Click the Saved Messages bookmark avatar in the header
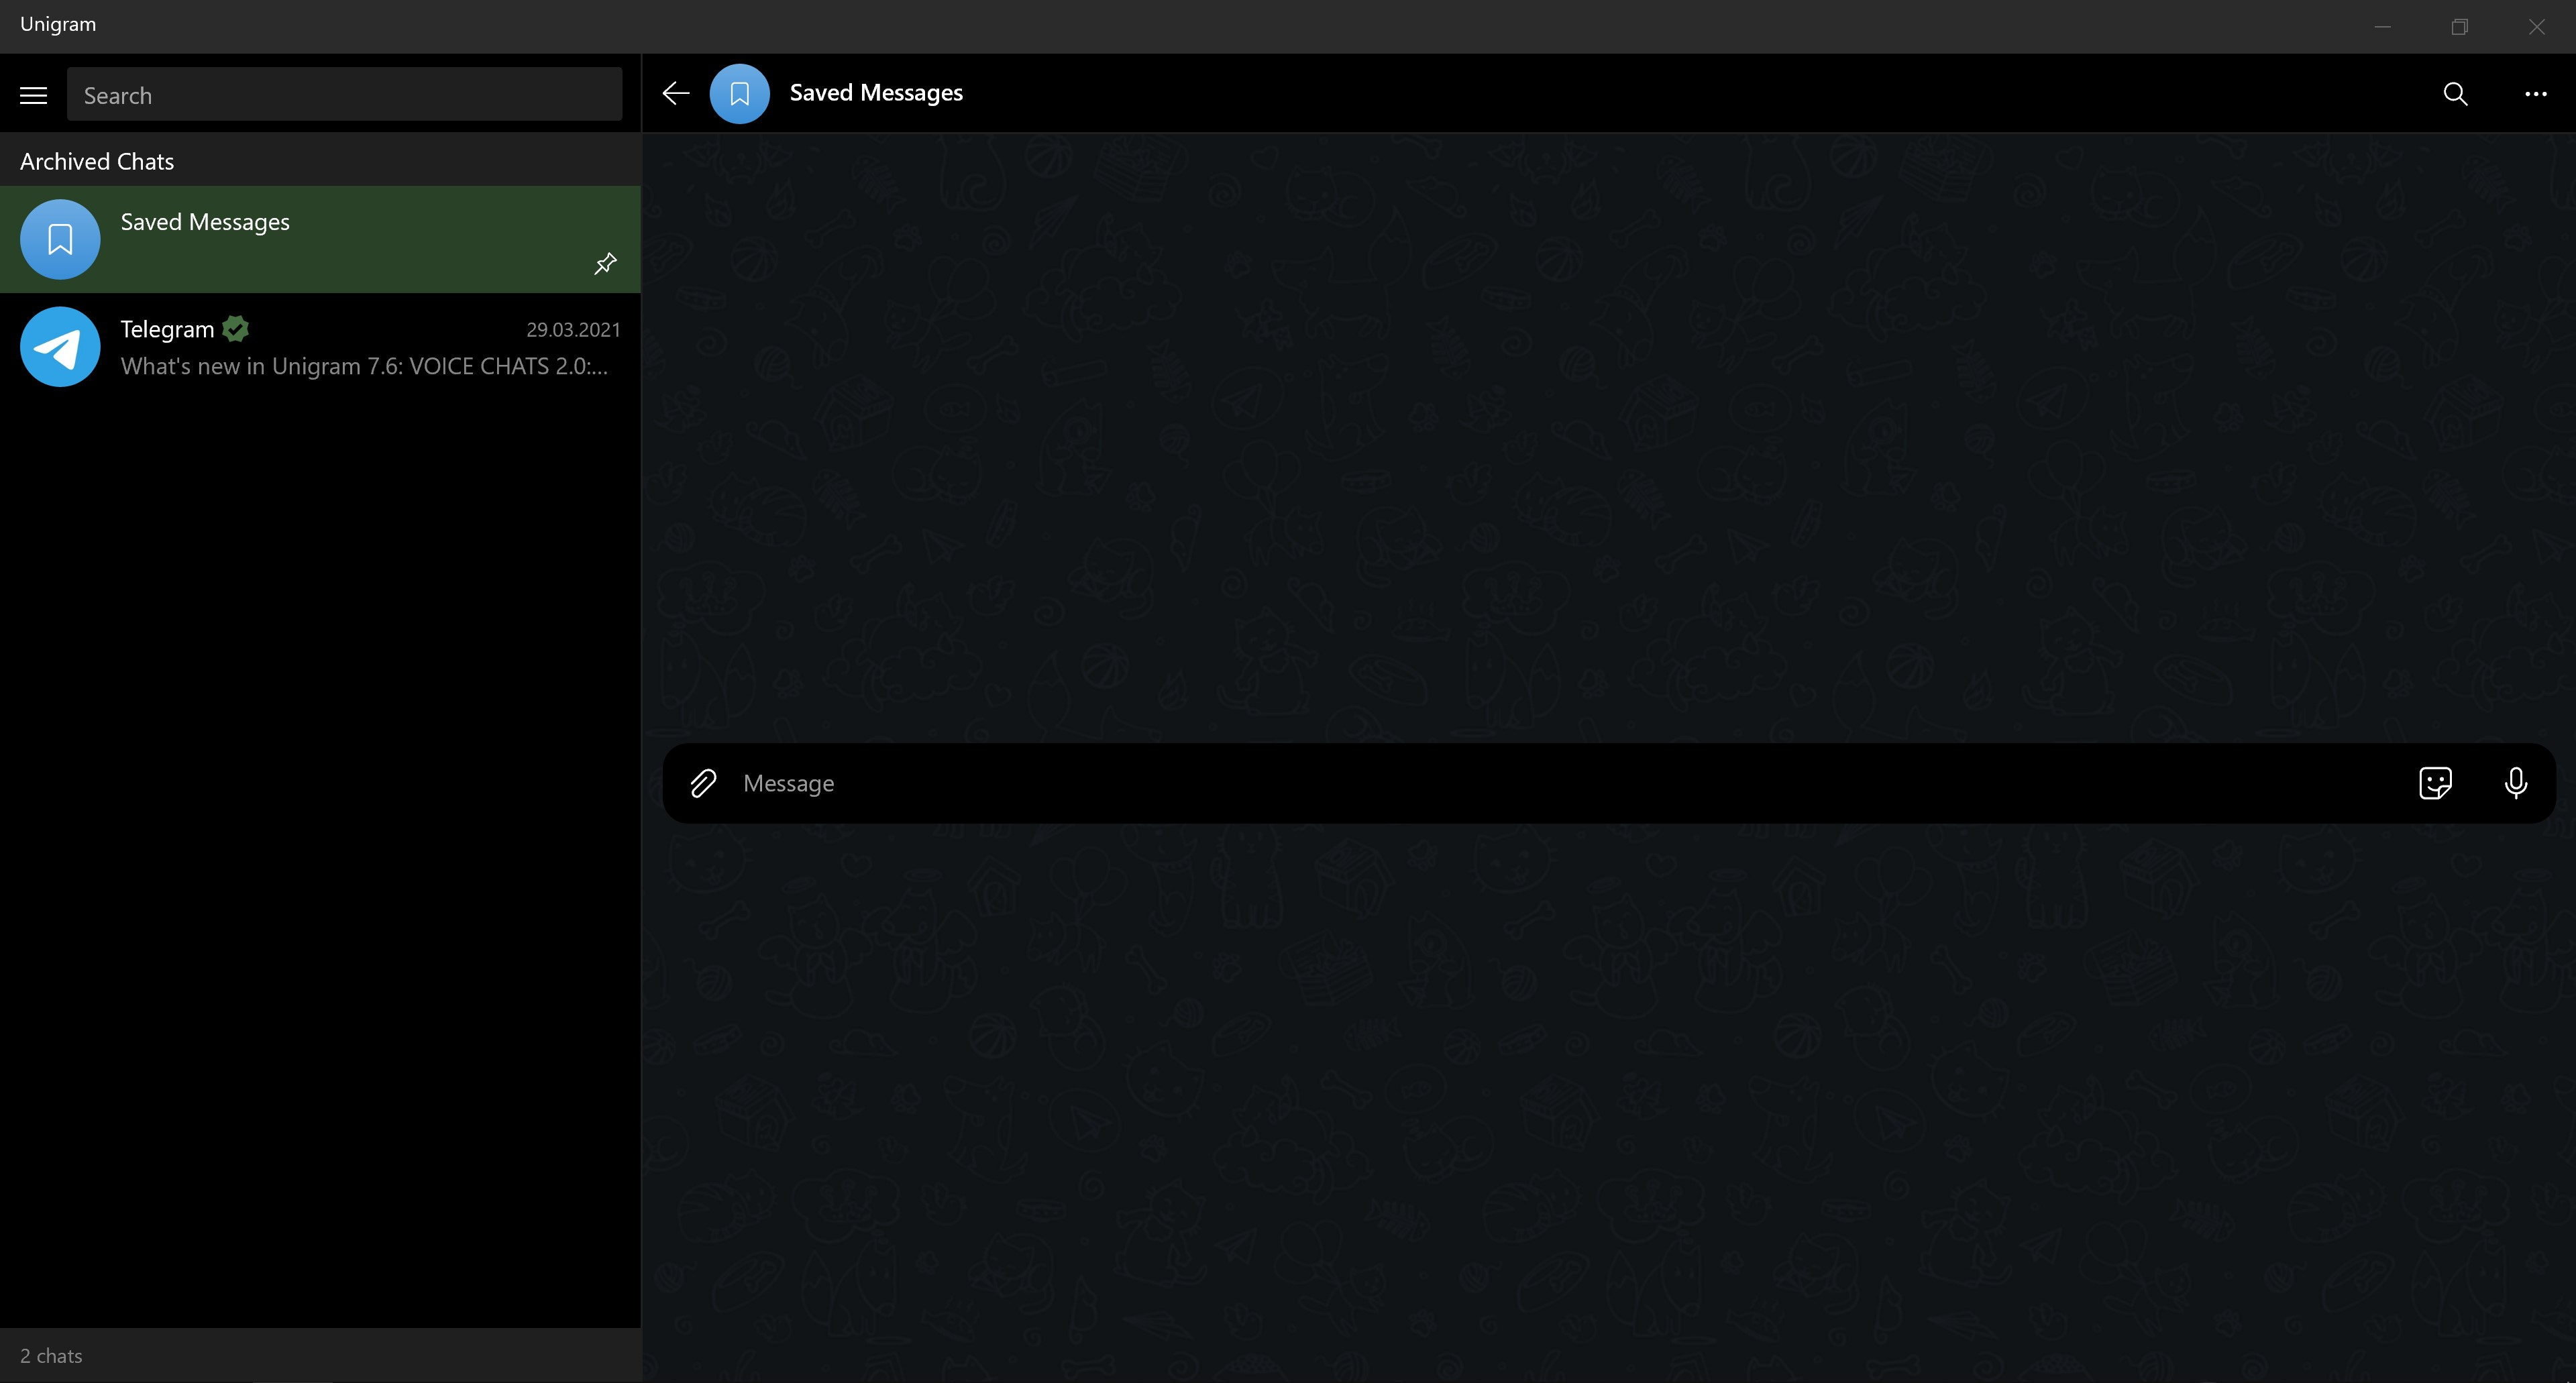2576x1383 pixels. (x=739, y=93)
